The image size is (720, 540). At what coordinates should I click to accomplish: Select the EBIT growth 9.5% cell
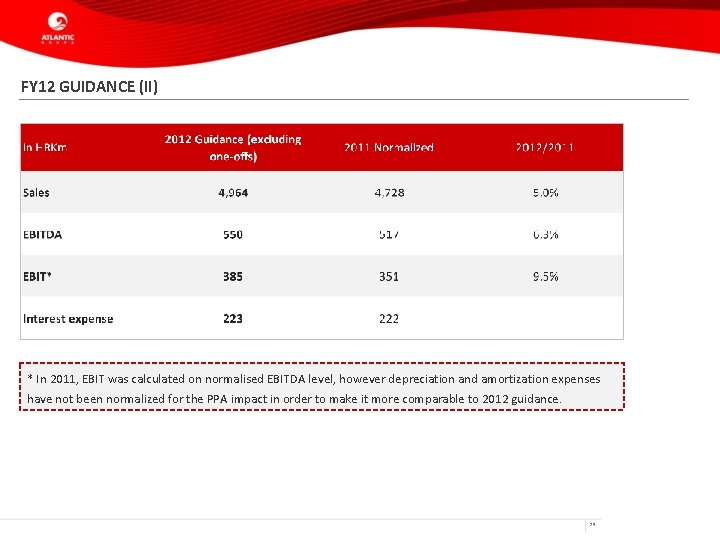[x=546, y=276]
